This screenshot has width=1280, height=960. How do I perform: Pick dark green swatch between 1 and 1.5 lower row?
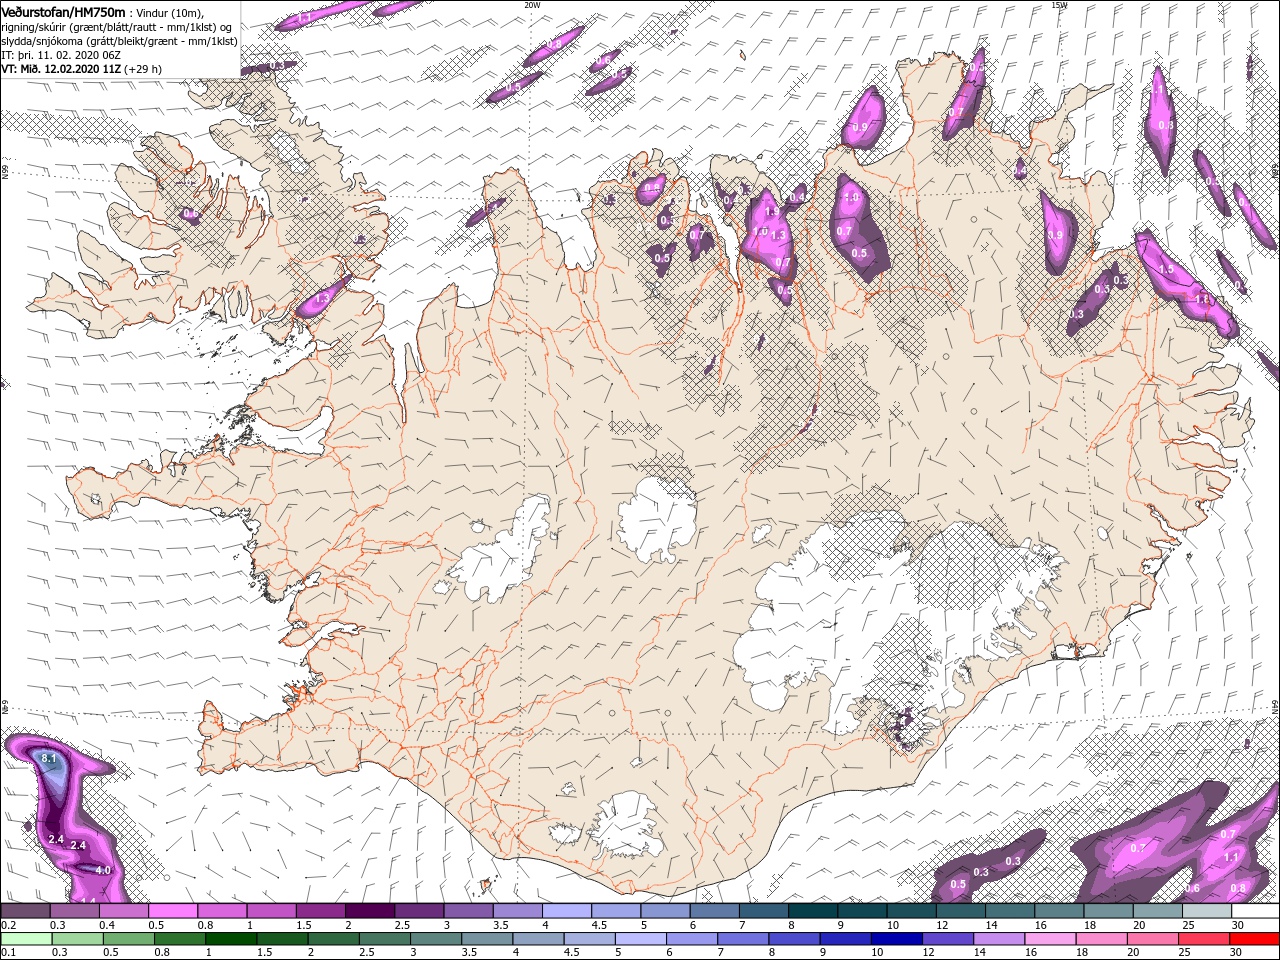pos(230,939)
